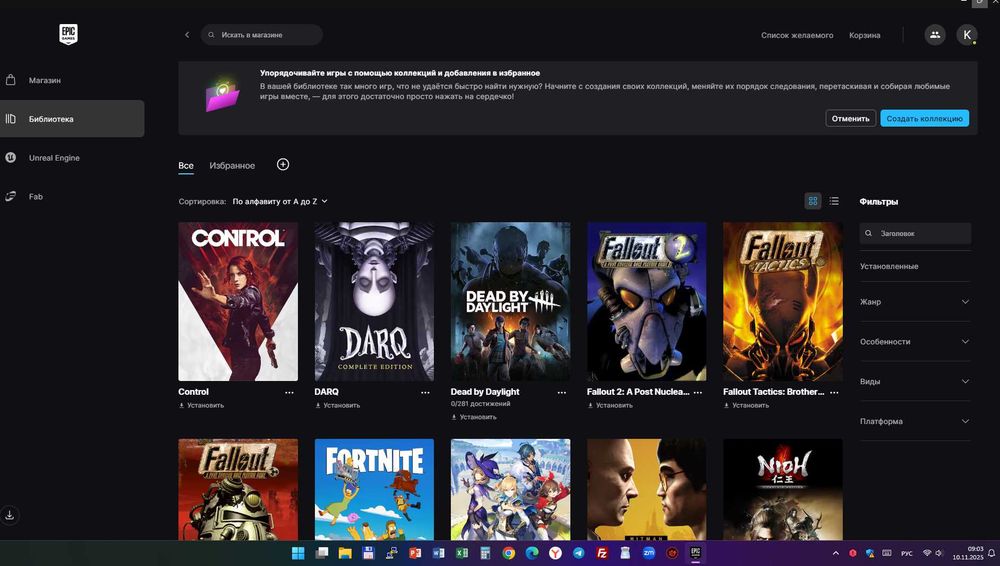Open the taskbar clock and date
This screenshot has height=566, width=1000.
[968, 553]
